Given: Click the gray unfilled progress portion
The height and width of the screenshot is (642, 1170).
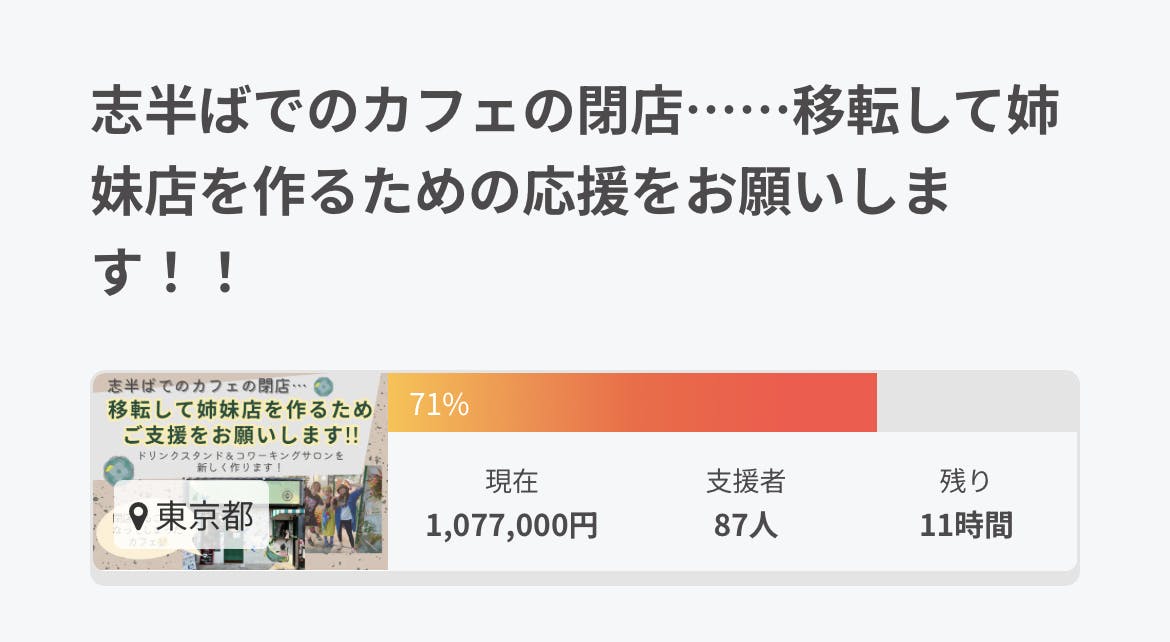Looking at the screenshot, I should click(x=976, y=403).
